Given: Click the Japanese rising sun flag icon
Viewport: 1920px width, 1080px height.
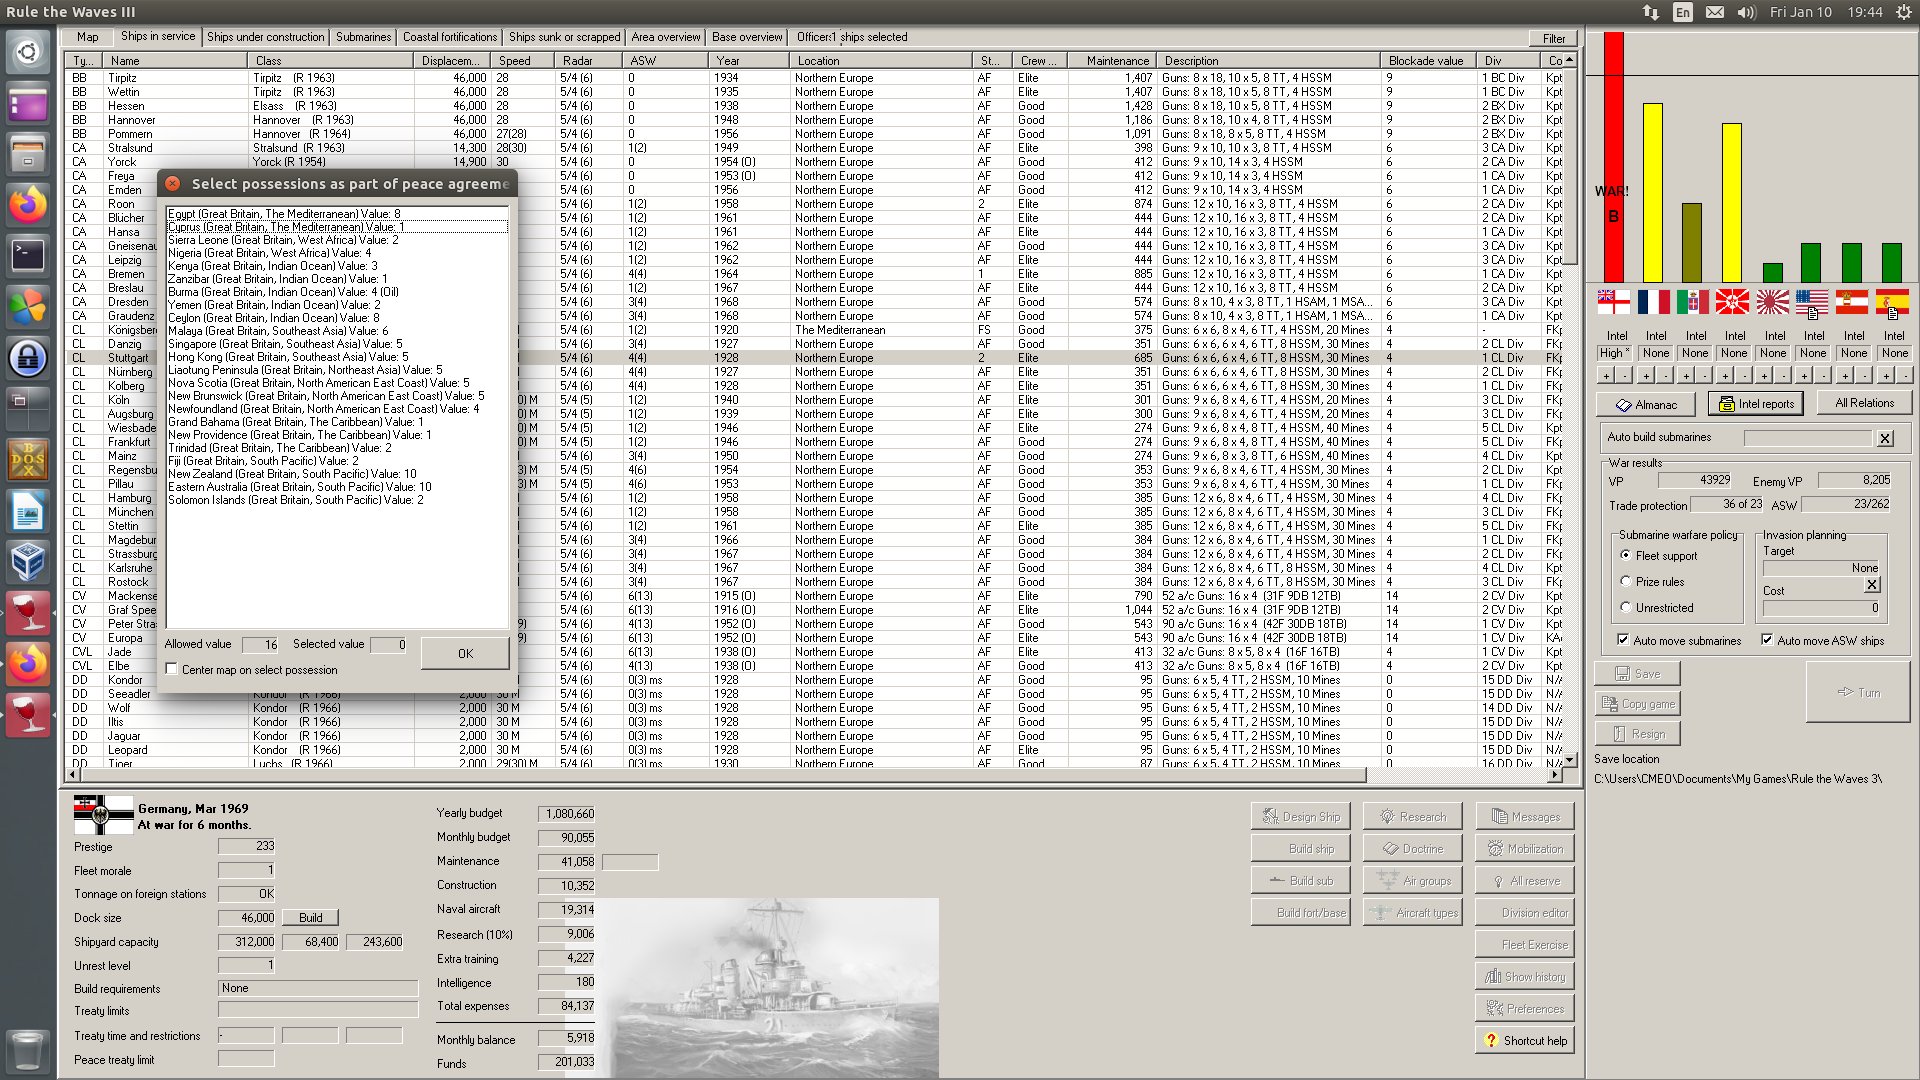Looking at the screenshot, I should (1773, 301).
